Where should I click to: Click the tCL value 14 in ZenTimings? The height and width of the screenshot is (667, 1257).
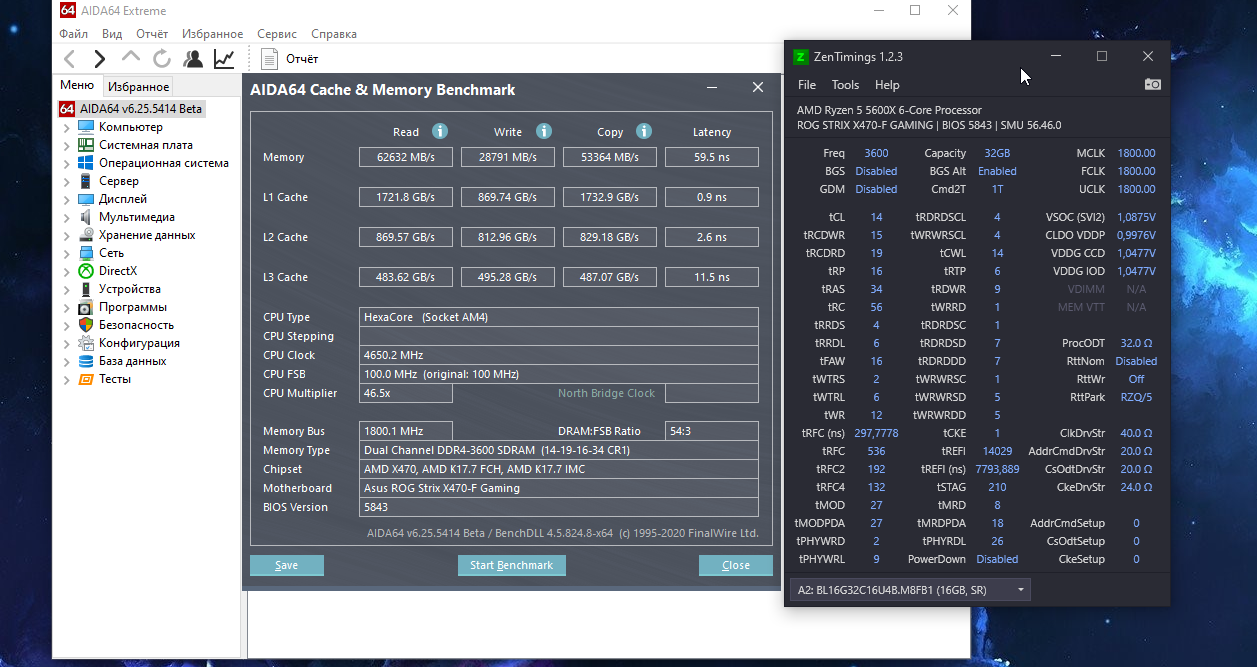[876, 217]
